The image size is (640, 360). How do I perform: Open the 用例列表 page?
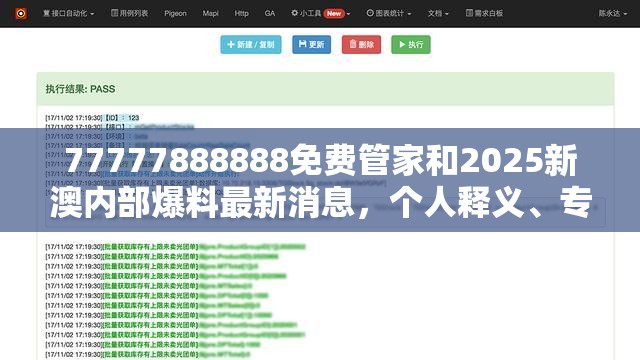click(129, 13)
